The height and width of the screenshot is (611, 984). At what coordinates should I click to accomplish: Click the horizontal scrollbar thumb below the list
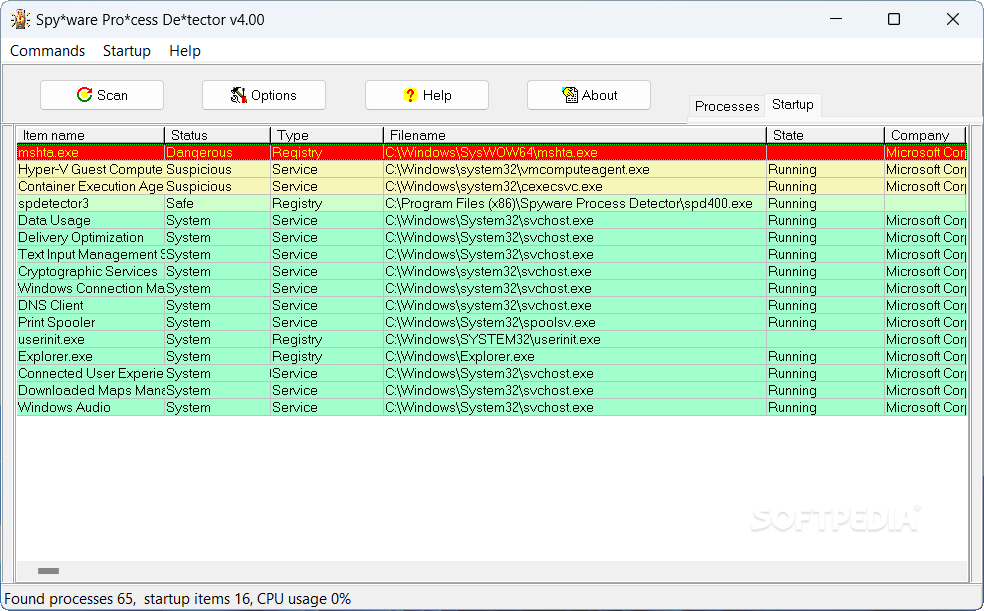(48, 571)
